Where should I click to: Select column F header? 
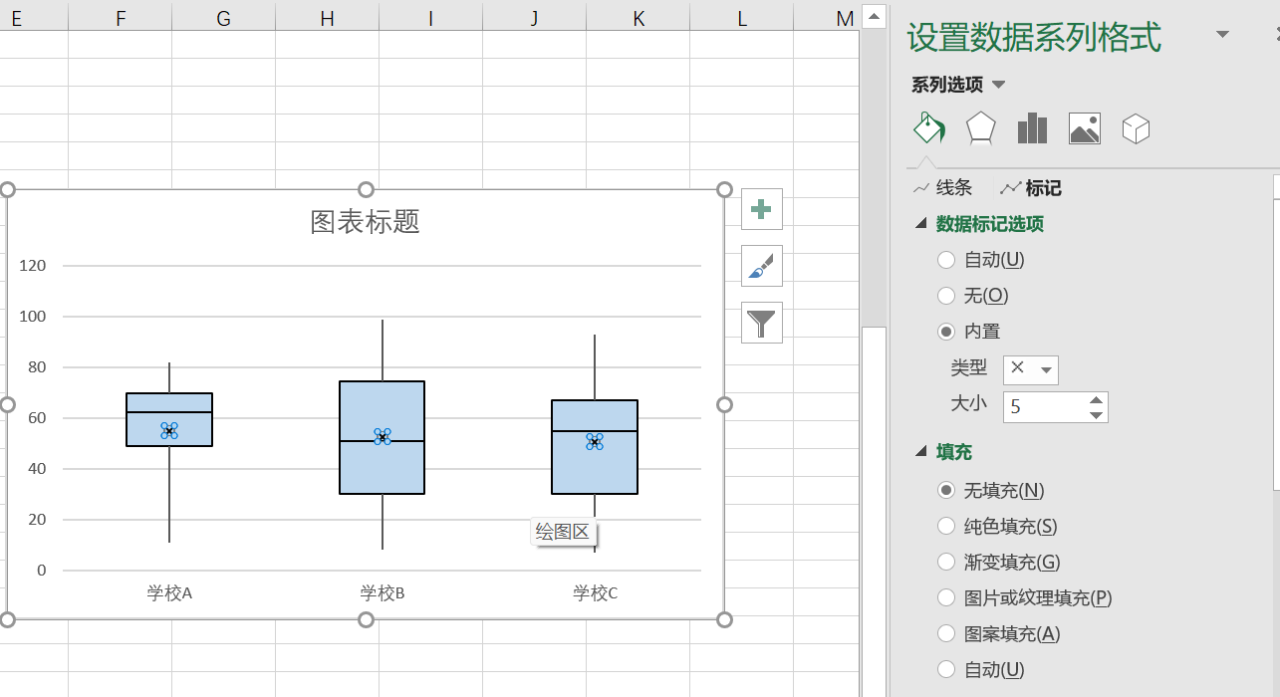point(120,18)
